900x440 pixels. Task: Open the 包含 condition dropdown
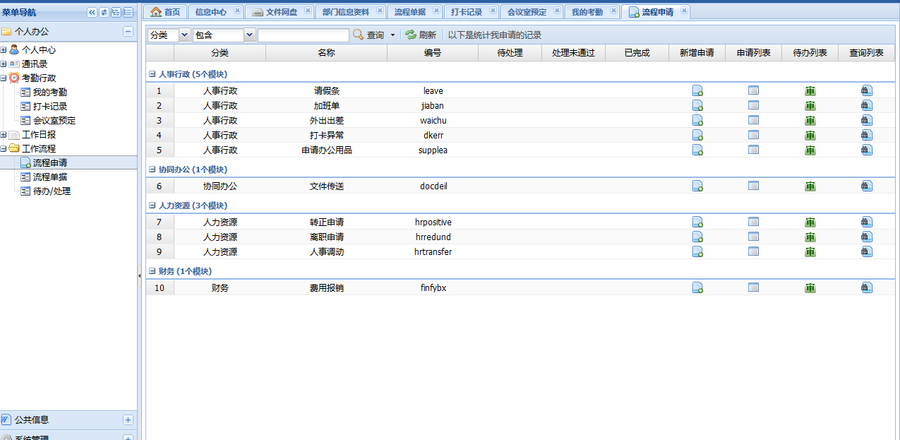(250, 35)
